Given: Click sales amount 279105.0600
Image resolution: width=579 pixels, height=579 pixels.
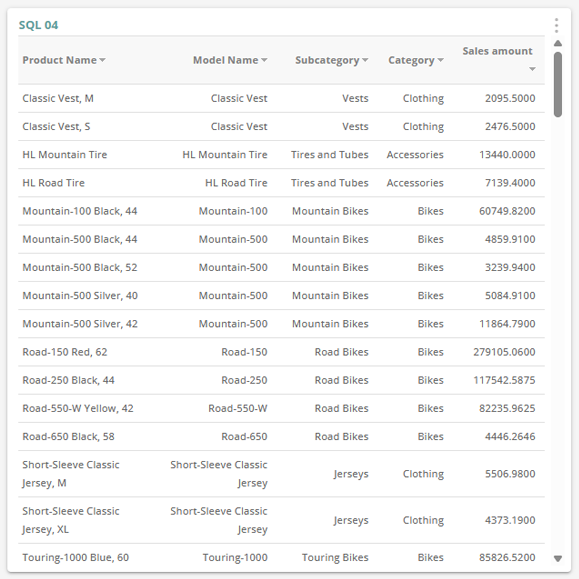Looking at the screenshot, I should click(x=504, y=352).
